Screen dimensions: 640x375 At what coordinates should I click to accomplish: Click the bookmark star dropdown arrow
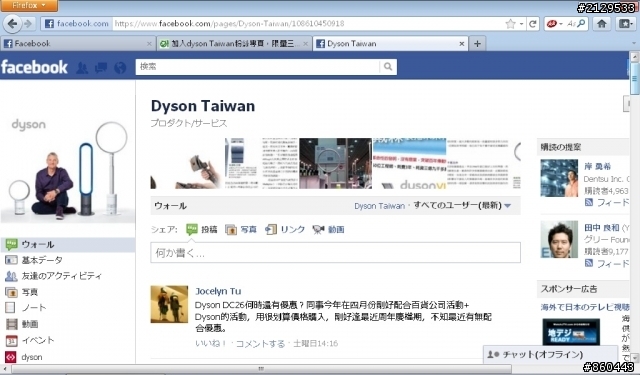click(522, 24)
